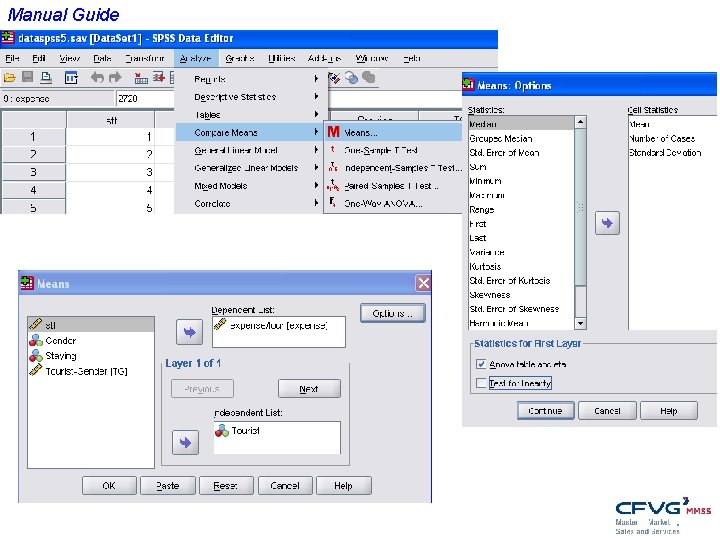Expand Mixed Models submenu

(252, 186)
